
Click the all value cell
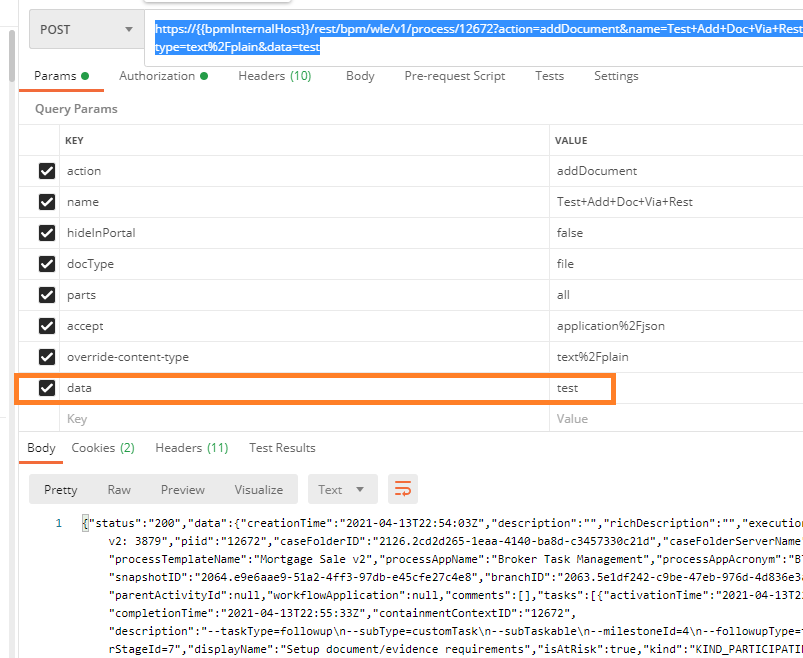(x=677, y=295)
